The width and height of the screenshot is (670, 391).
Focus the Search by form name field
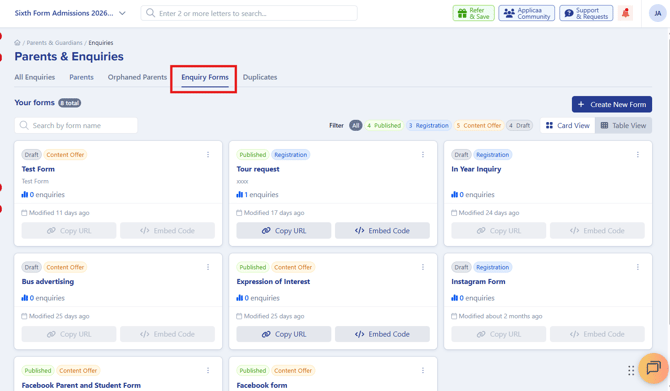click(76, 126)
